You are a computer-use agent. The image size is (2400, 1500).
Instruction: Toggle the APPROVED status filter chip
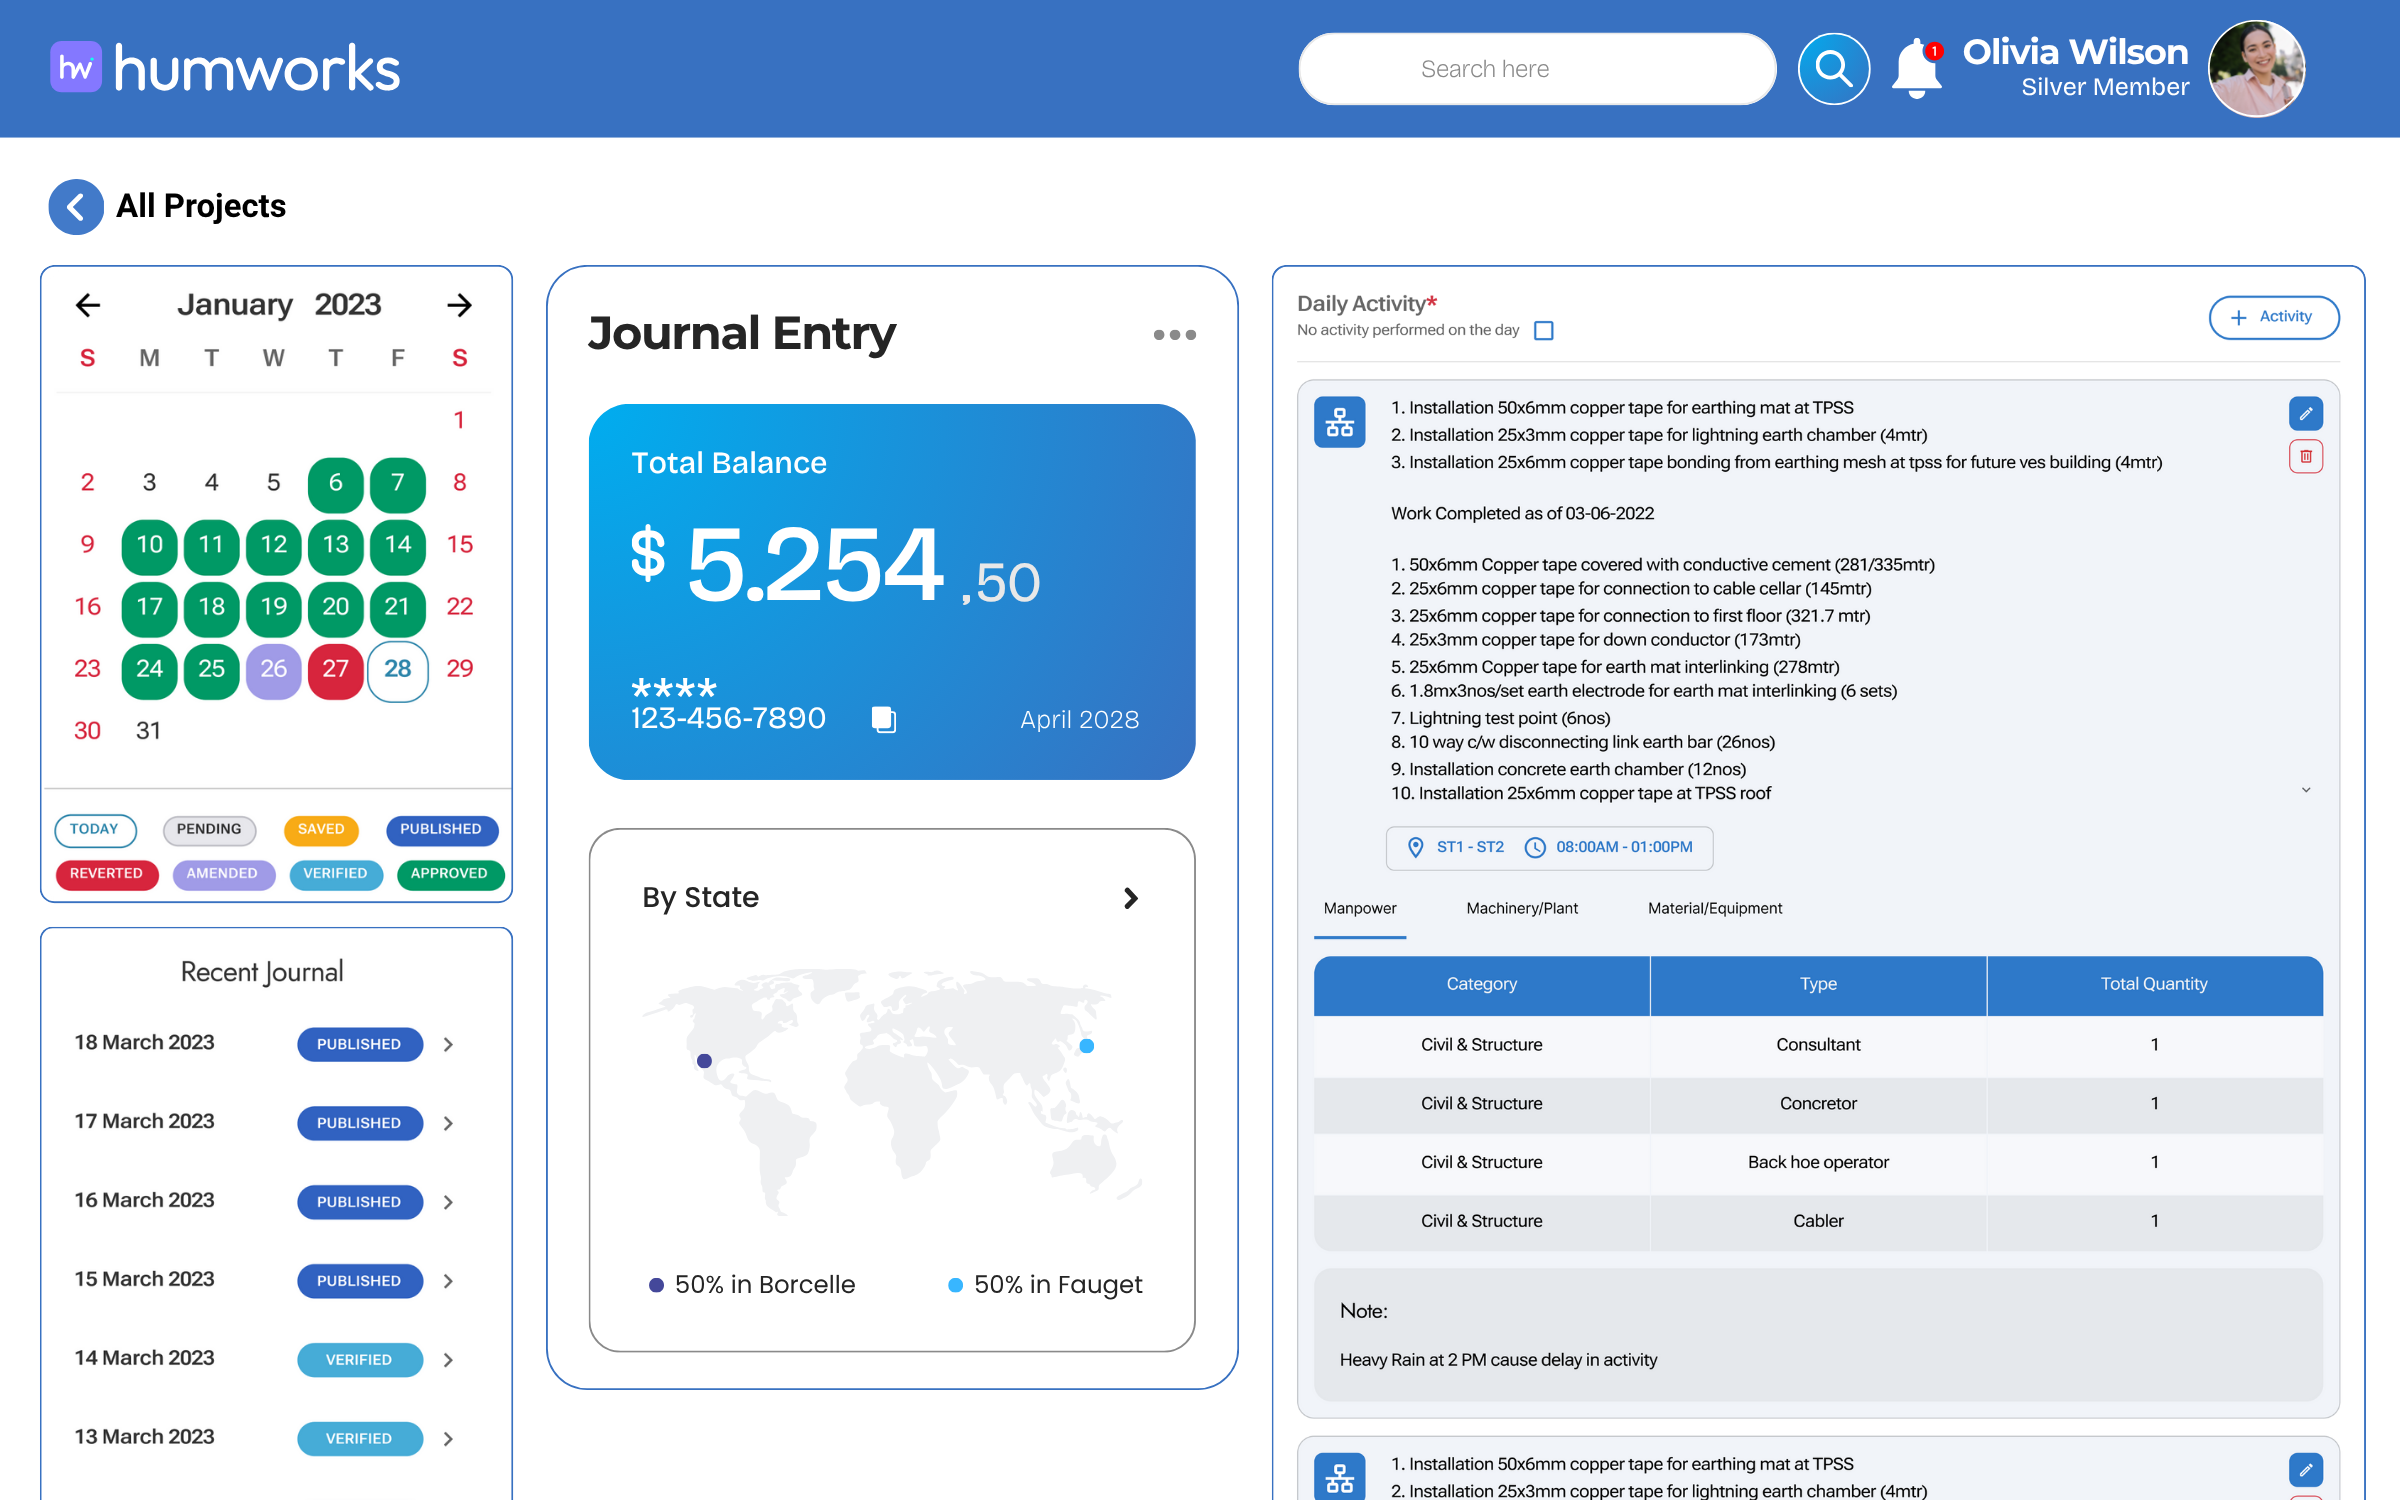click(449, 874)
